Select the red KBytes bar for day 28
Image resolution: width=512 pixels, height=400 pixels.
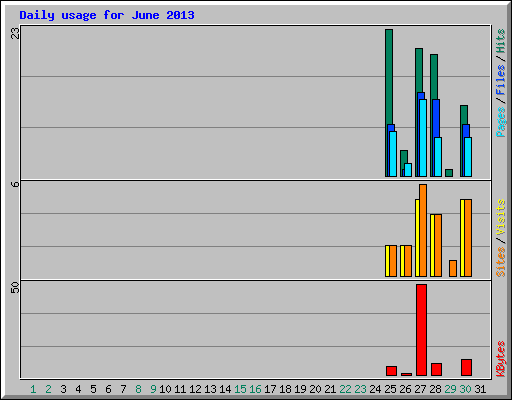pos(436,369)
